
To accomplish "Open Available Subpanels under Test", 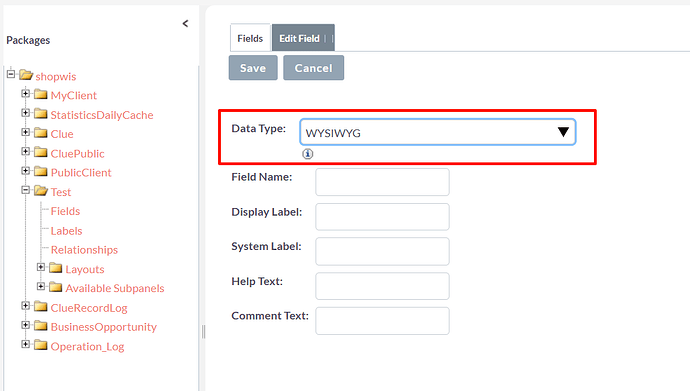I will click(x=115, y=288).
